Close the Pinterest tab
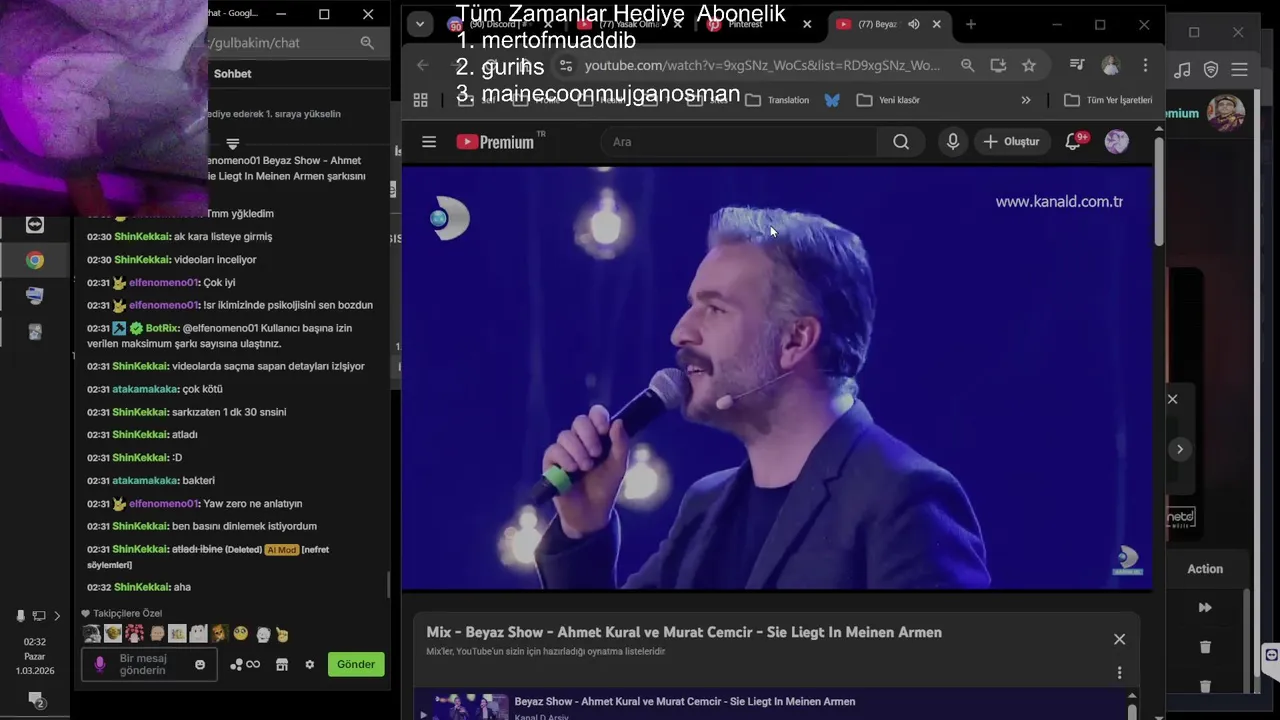1280x720 pixels. [x=807, y=24]
